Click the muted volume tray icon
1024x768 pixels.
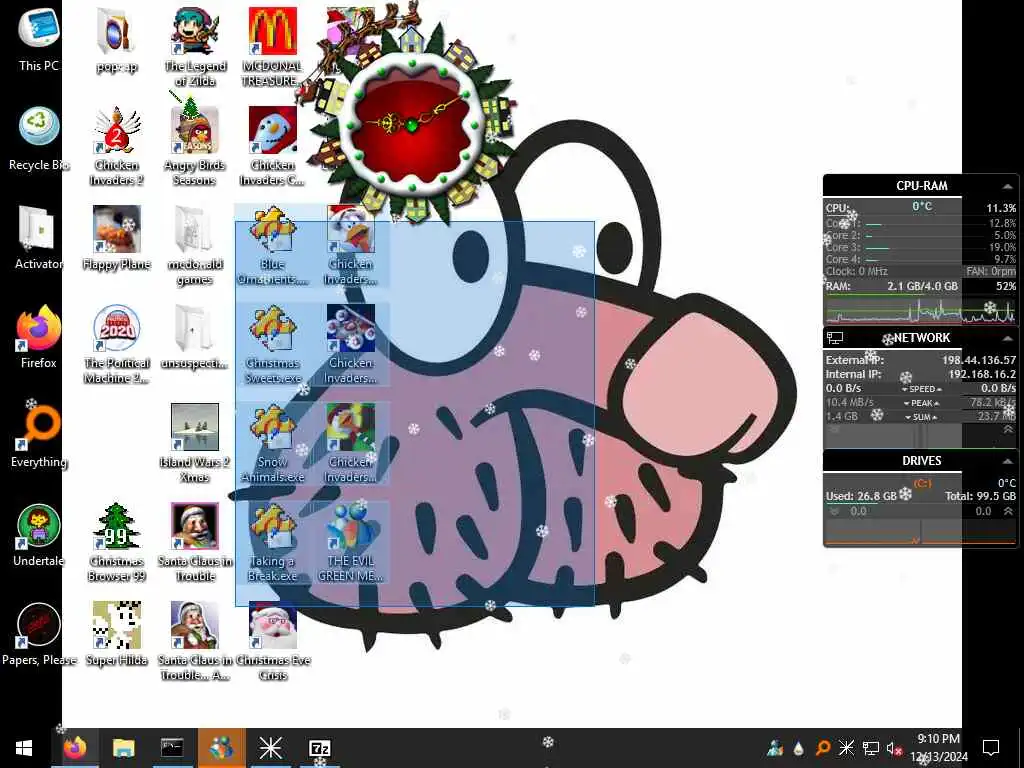894,748
